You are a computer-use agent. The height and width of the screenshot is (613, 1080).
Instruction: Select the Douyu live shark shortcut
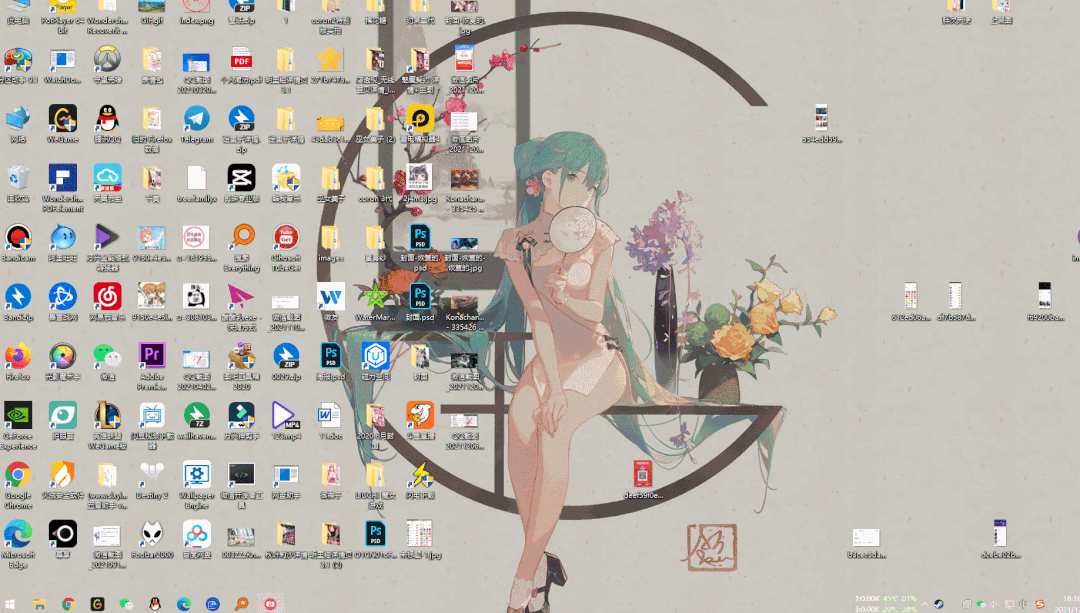click(x=419, y=420)
